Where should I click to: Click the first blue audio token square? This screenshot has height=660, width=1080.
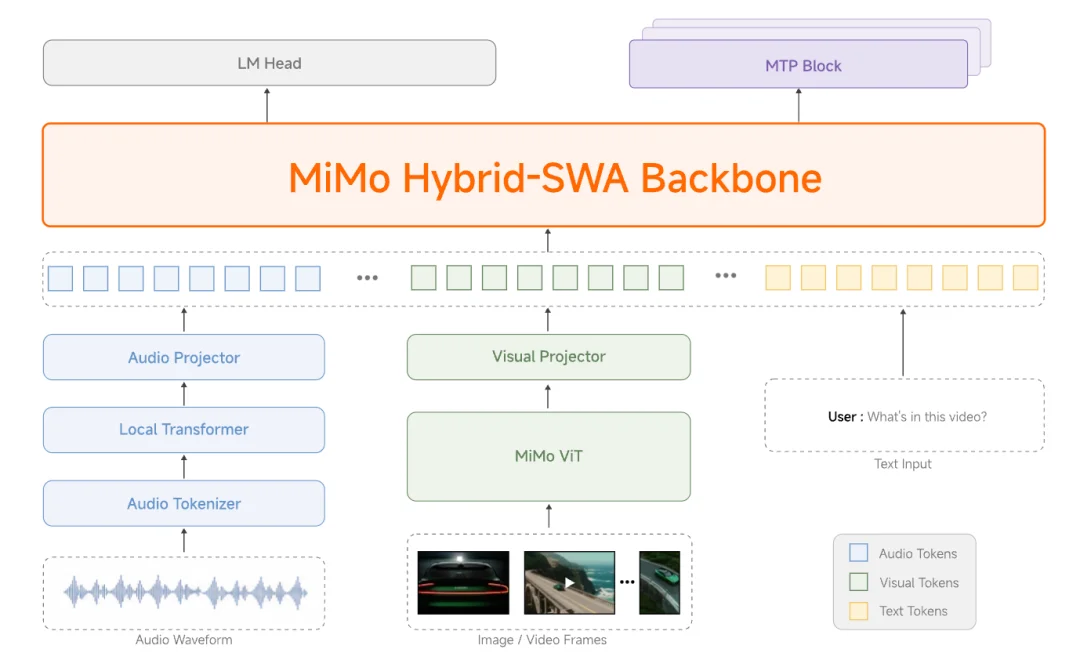point(61,278)
